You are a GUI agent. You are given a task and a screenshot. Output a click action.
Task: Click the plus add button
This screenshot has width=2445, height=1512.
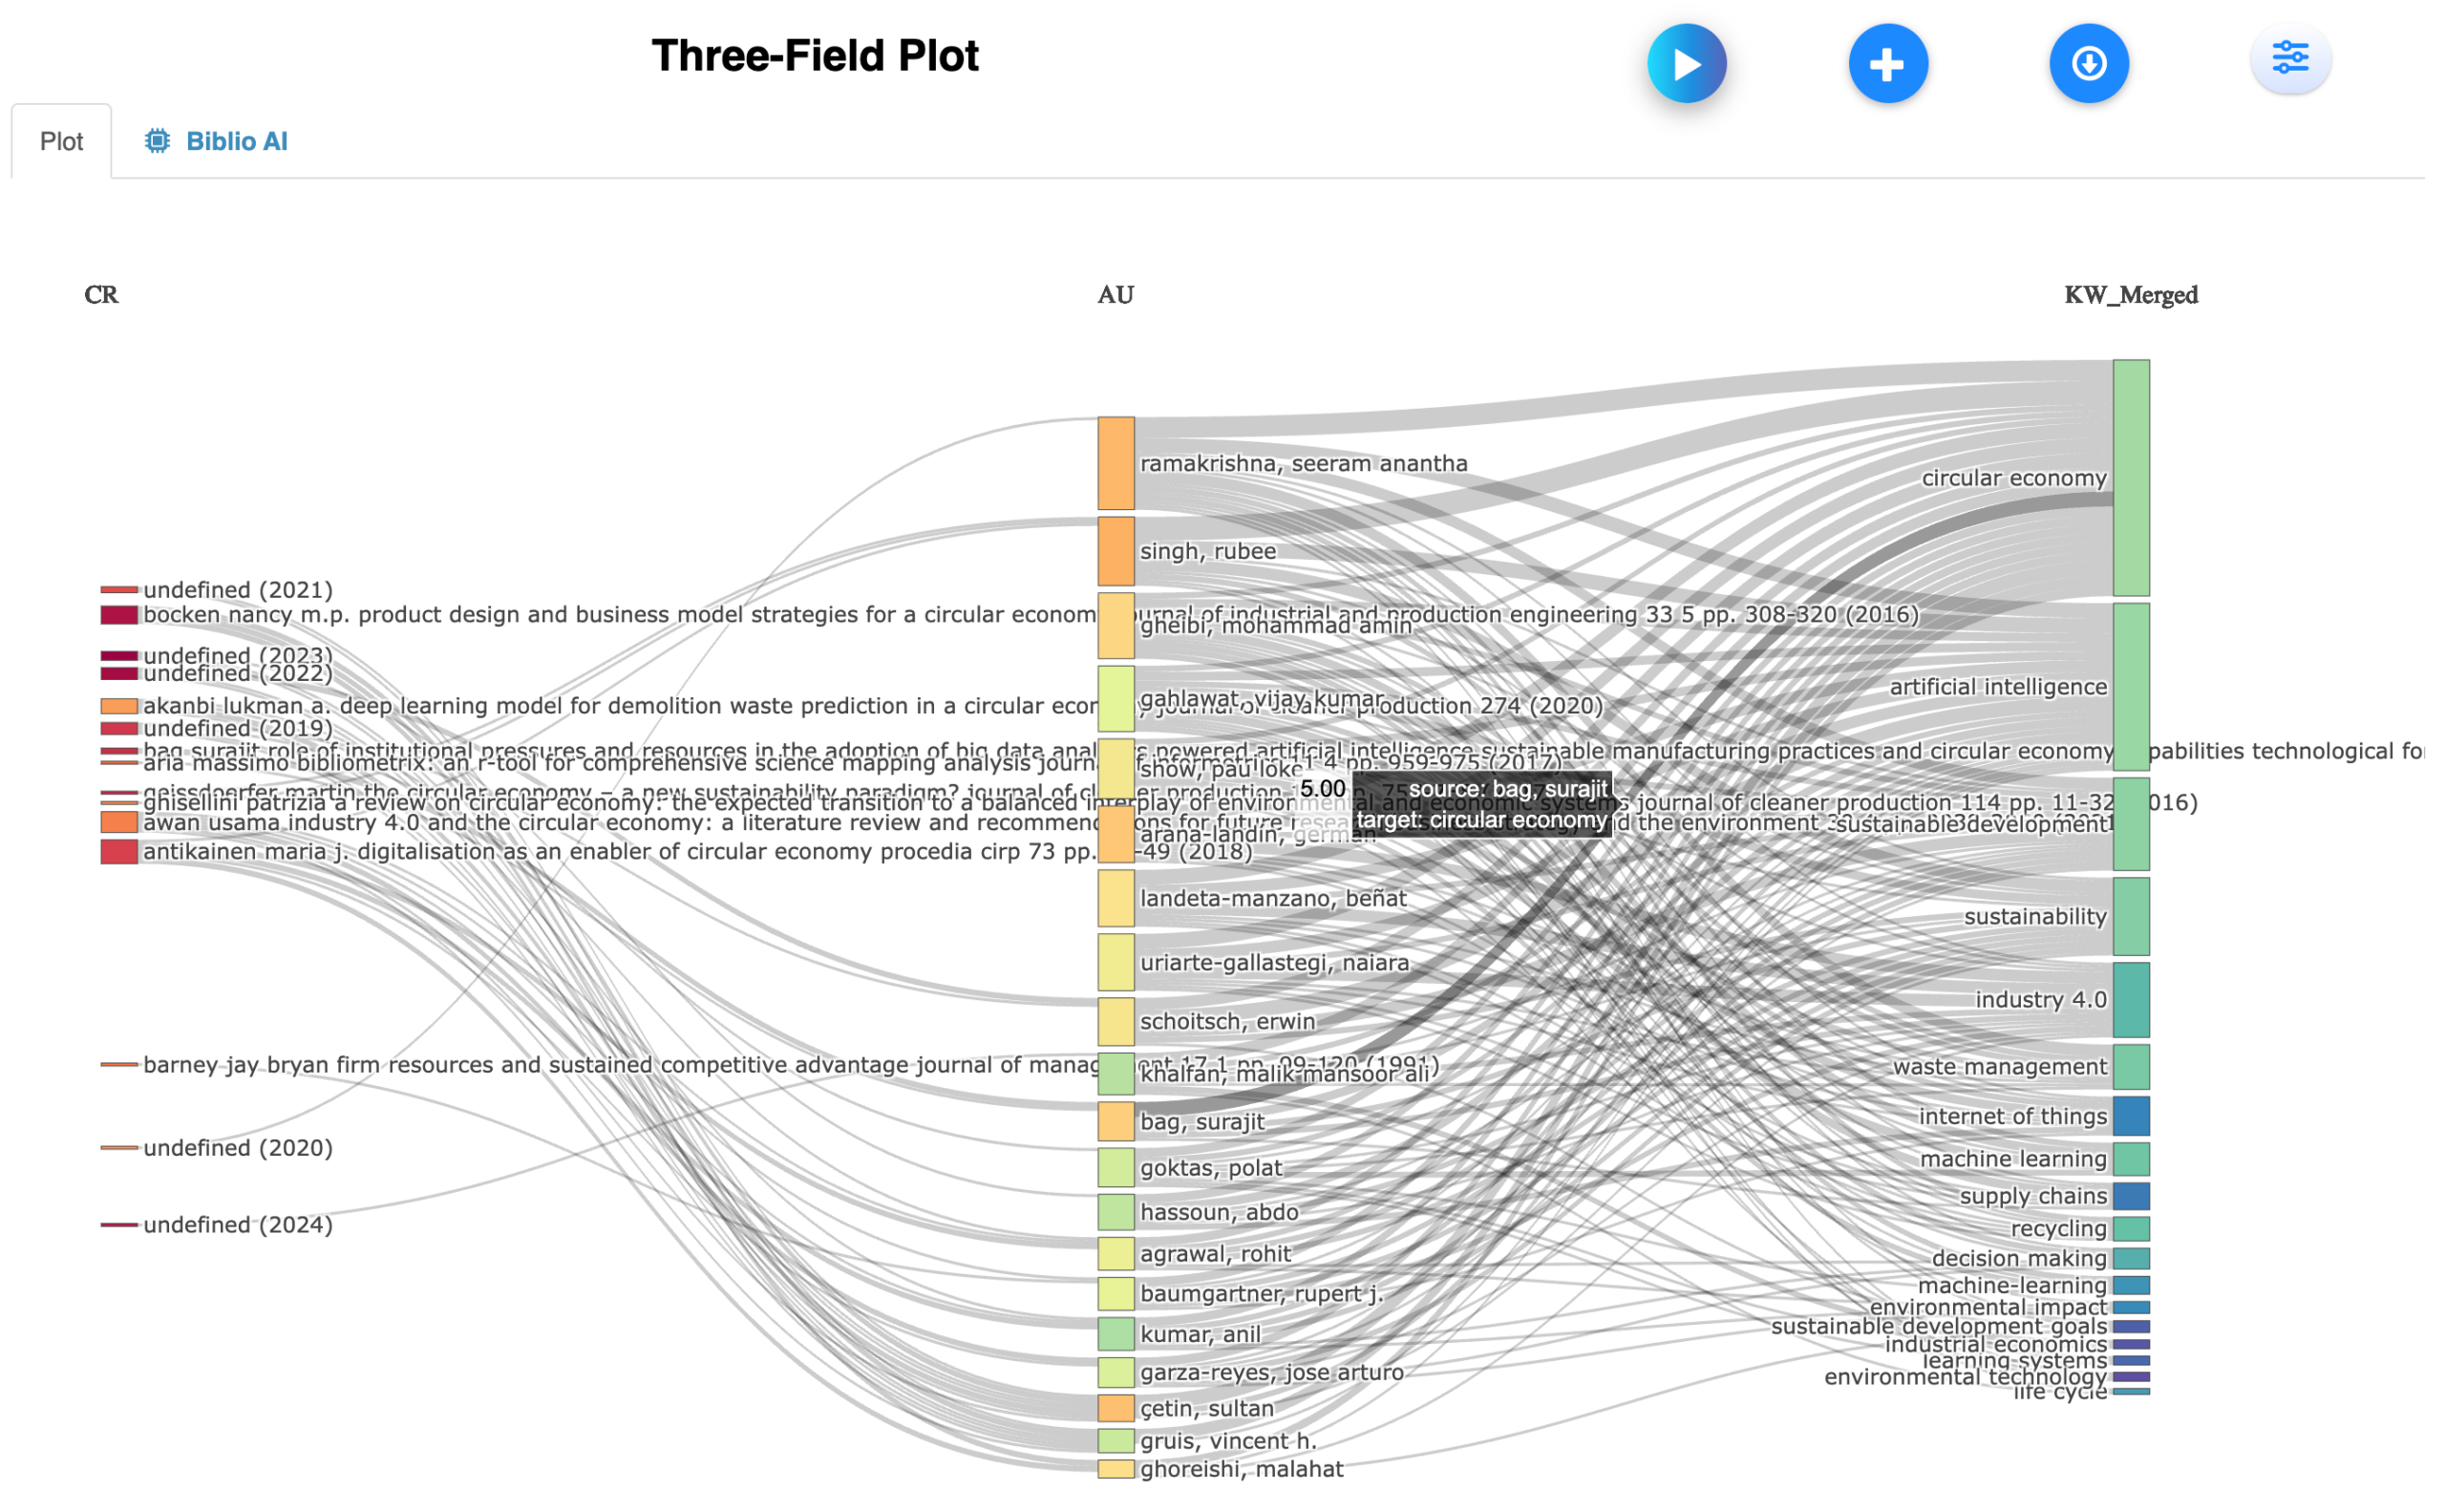1887,64
